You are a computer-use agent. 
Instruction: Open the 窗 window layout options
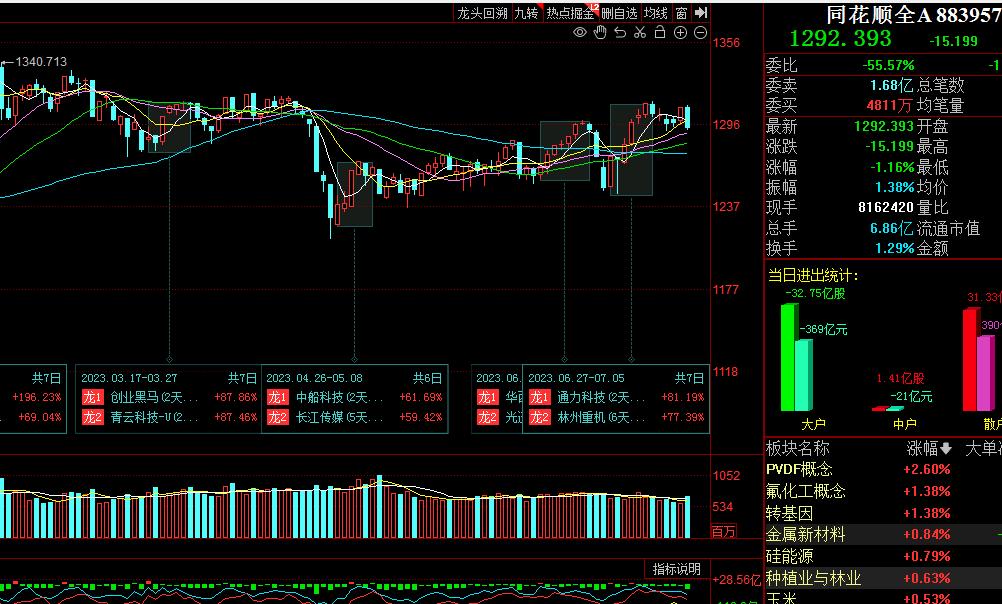pyautogui.click(x=683, y=11)
